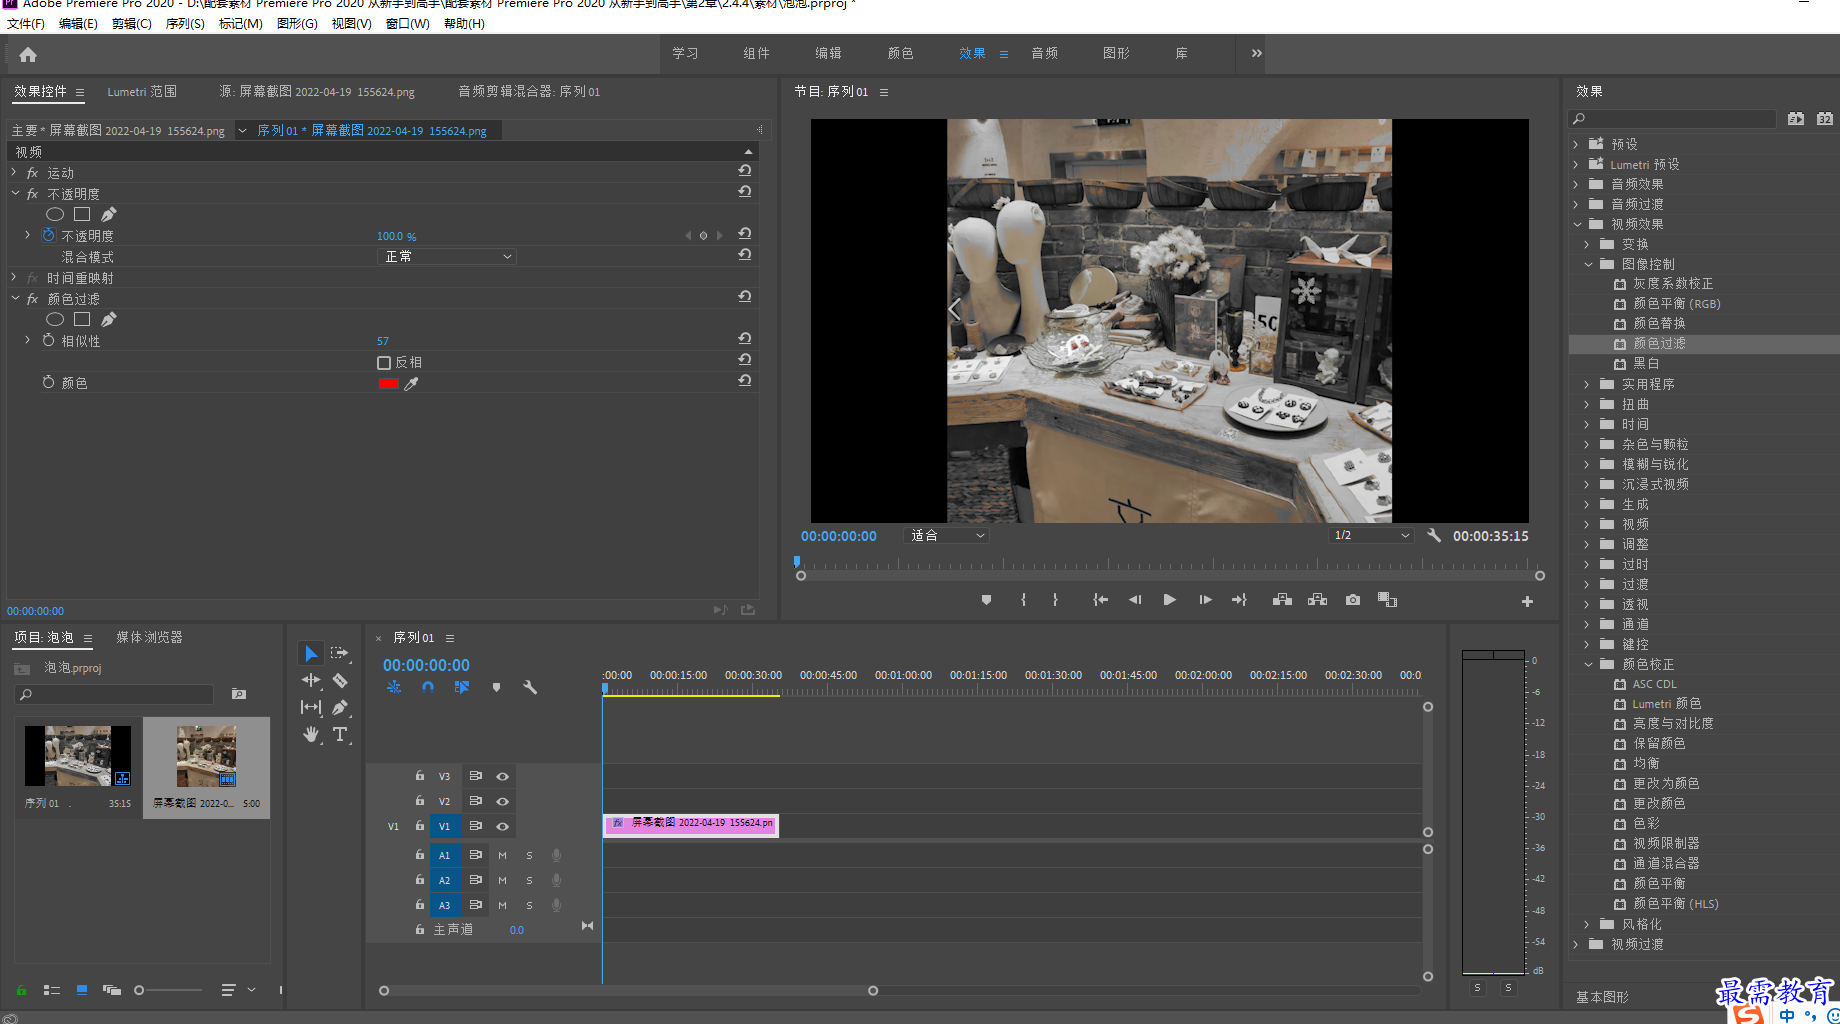Select the Ripple Edit tool
The width and height of the screenshot is (1840, 1024).
311,680
